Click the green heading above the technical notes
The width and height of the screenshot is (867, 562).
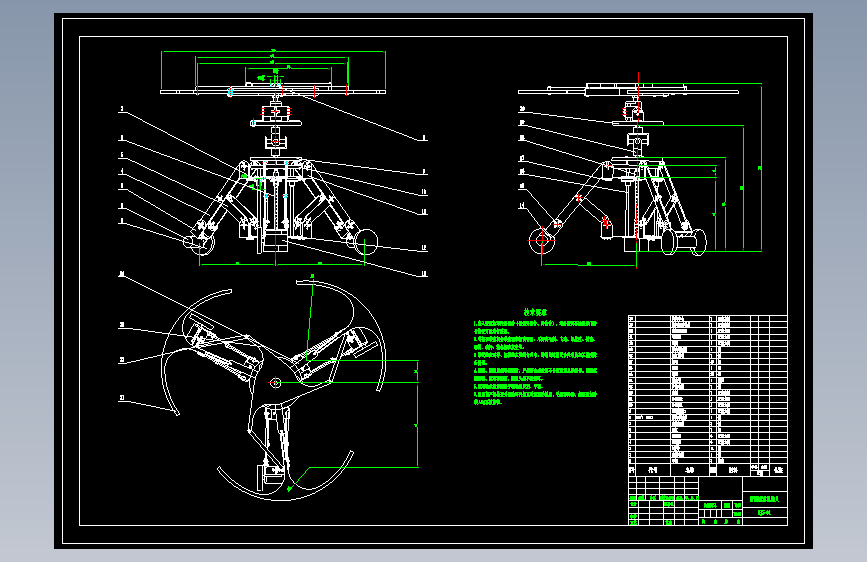tap(535, 312)
